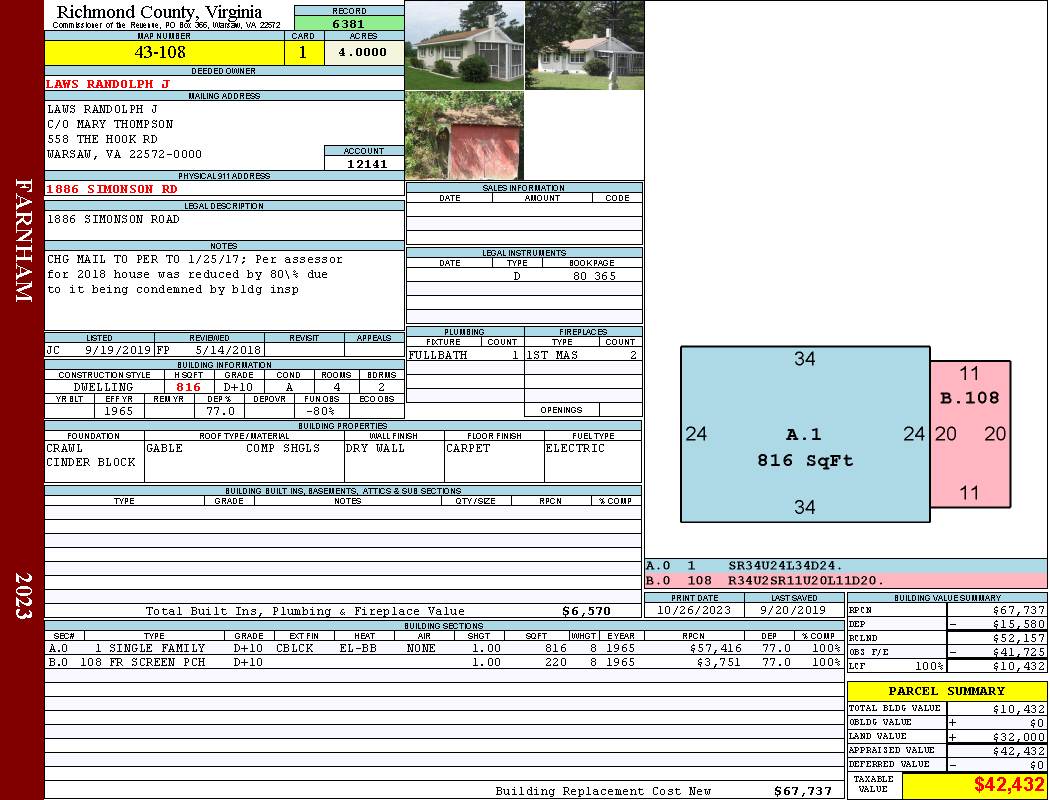Click the map number 43-108 field
Screen dimensions: 1050x800
(x=165, y=53)
